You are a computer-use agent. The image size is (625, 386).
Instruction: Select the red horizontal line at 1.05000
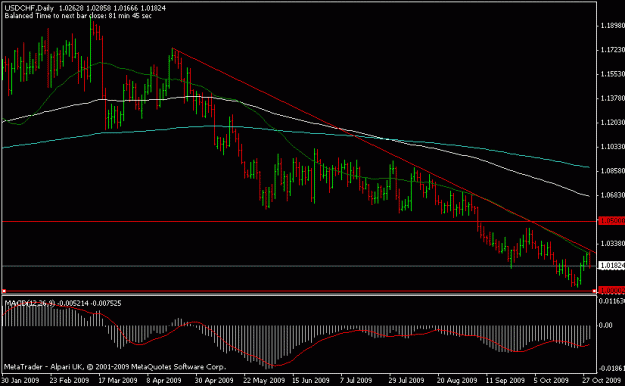(299, 221)
